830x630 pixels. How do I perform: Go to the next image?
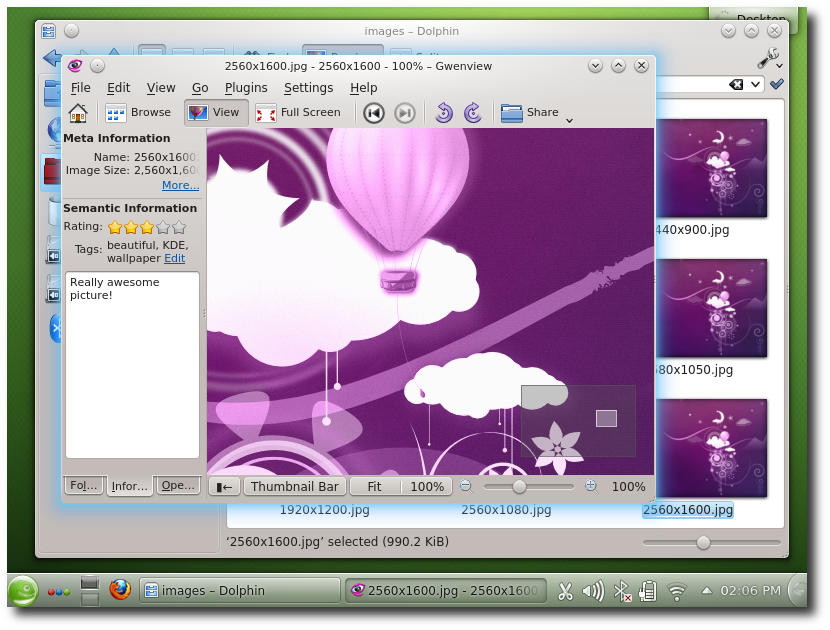405,113
